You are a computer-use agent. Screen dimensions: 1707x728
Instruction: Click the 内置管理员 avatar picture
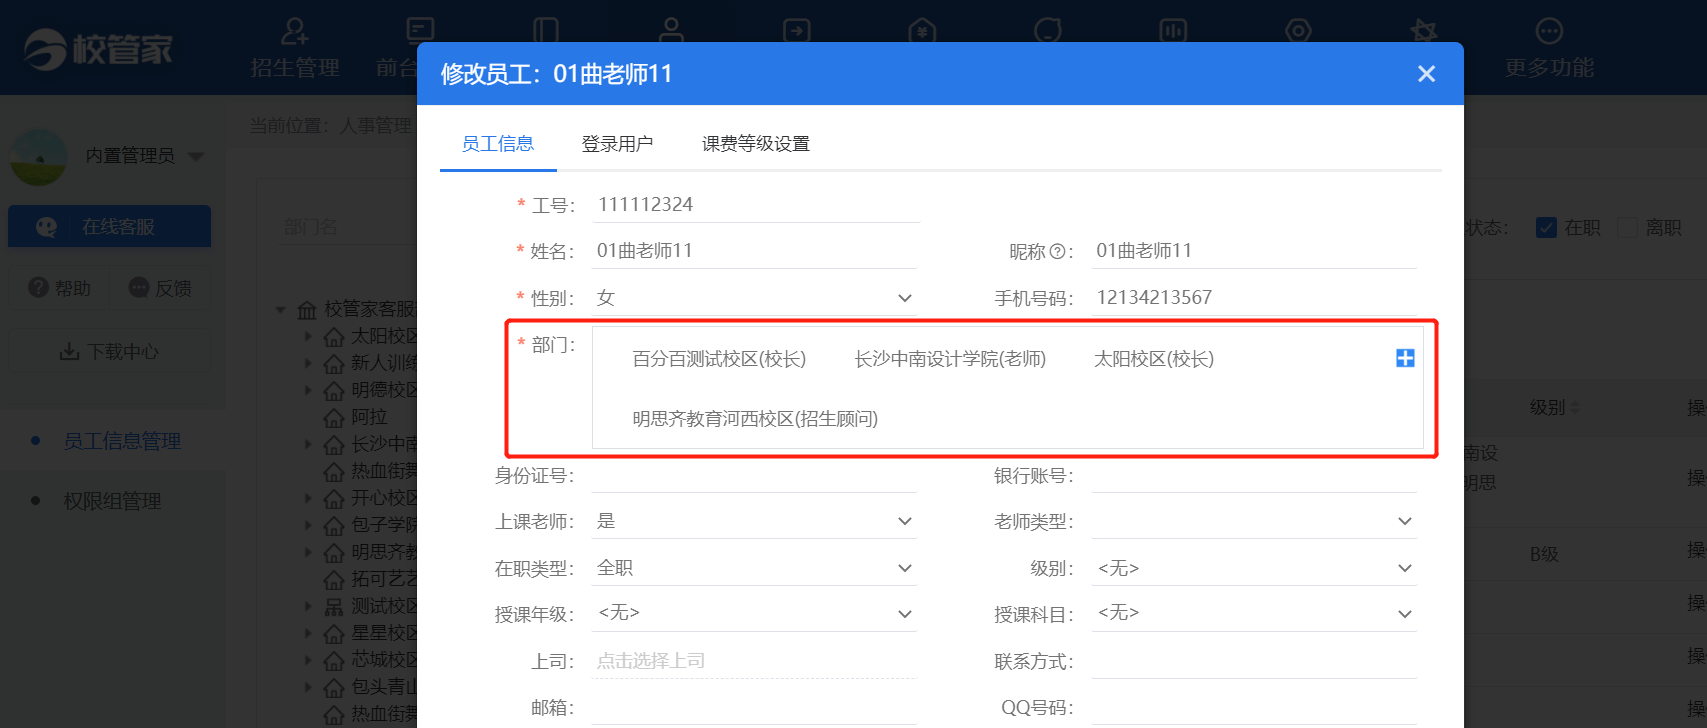tap(38, 157)
